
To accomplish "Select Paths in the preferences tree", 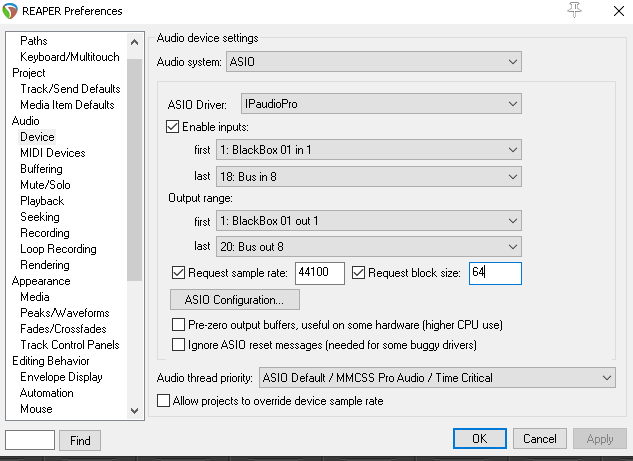I will (x=34, y=41).
